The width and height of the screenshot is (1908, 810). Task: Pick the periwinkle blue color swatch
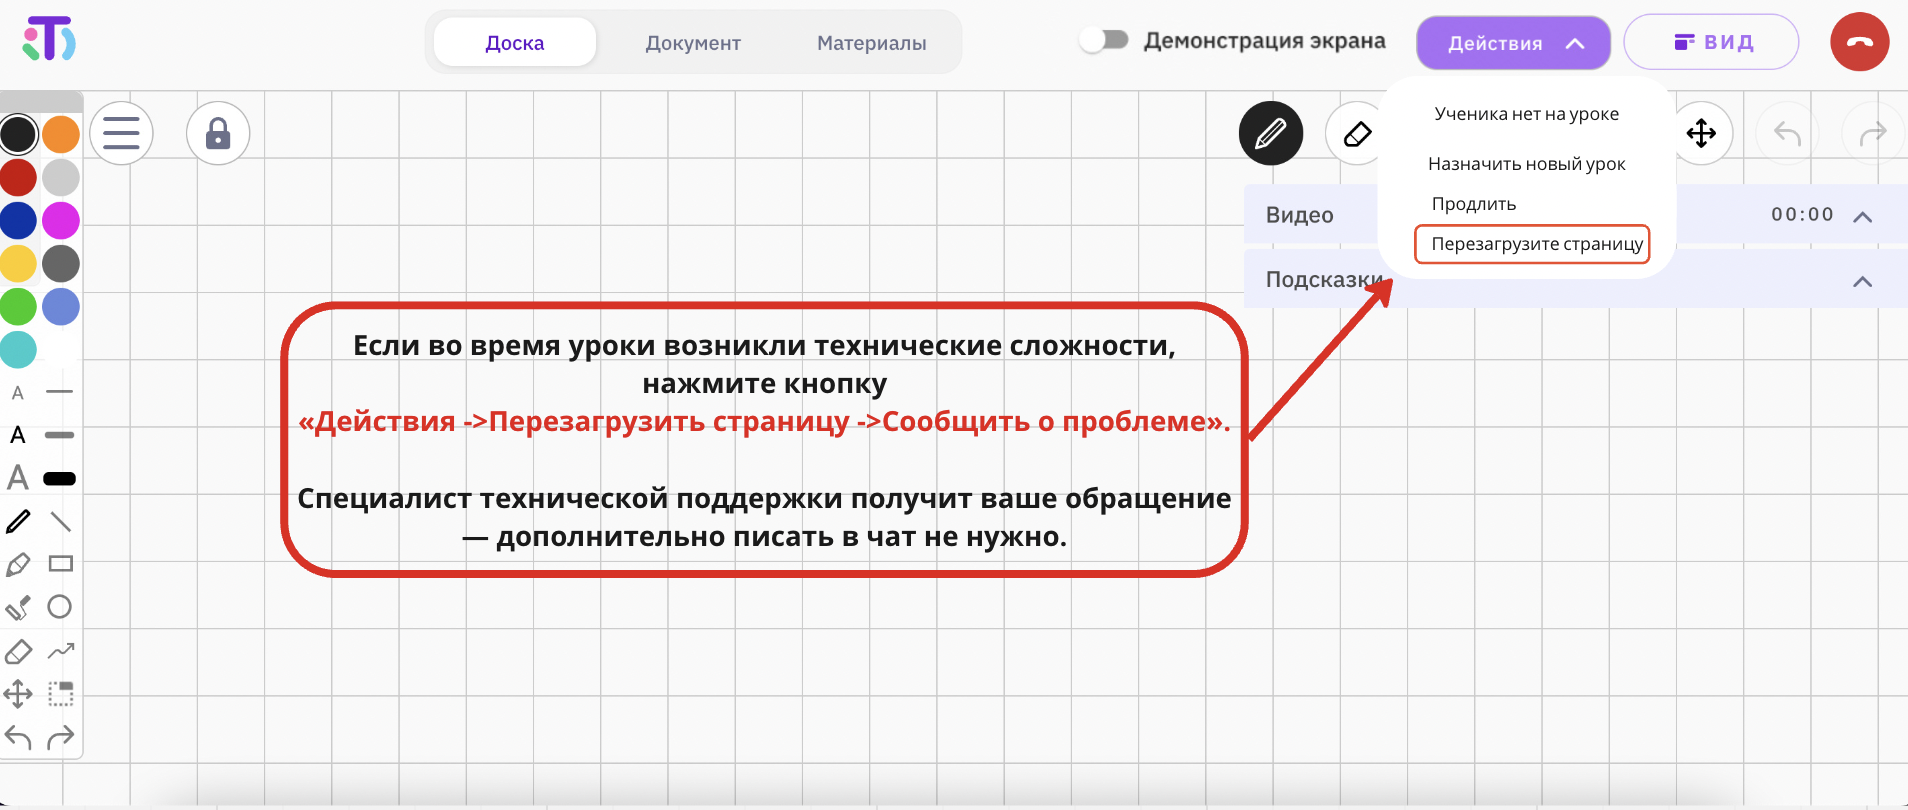(61, 307)
